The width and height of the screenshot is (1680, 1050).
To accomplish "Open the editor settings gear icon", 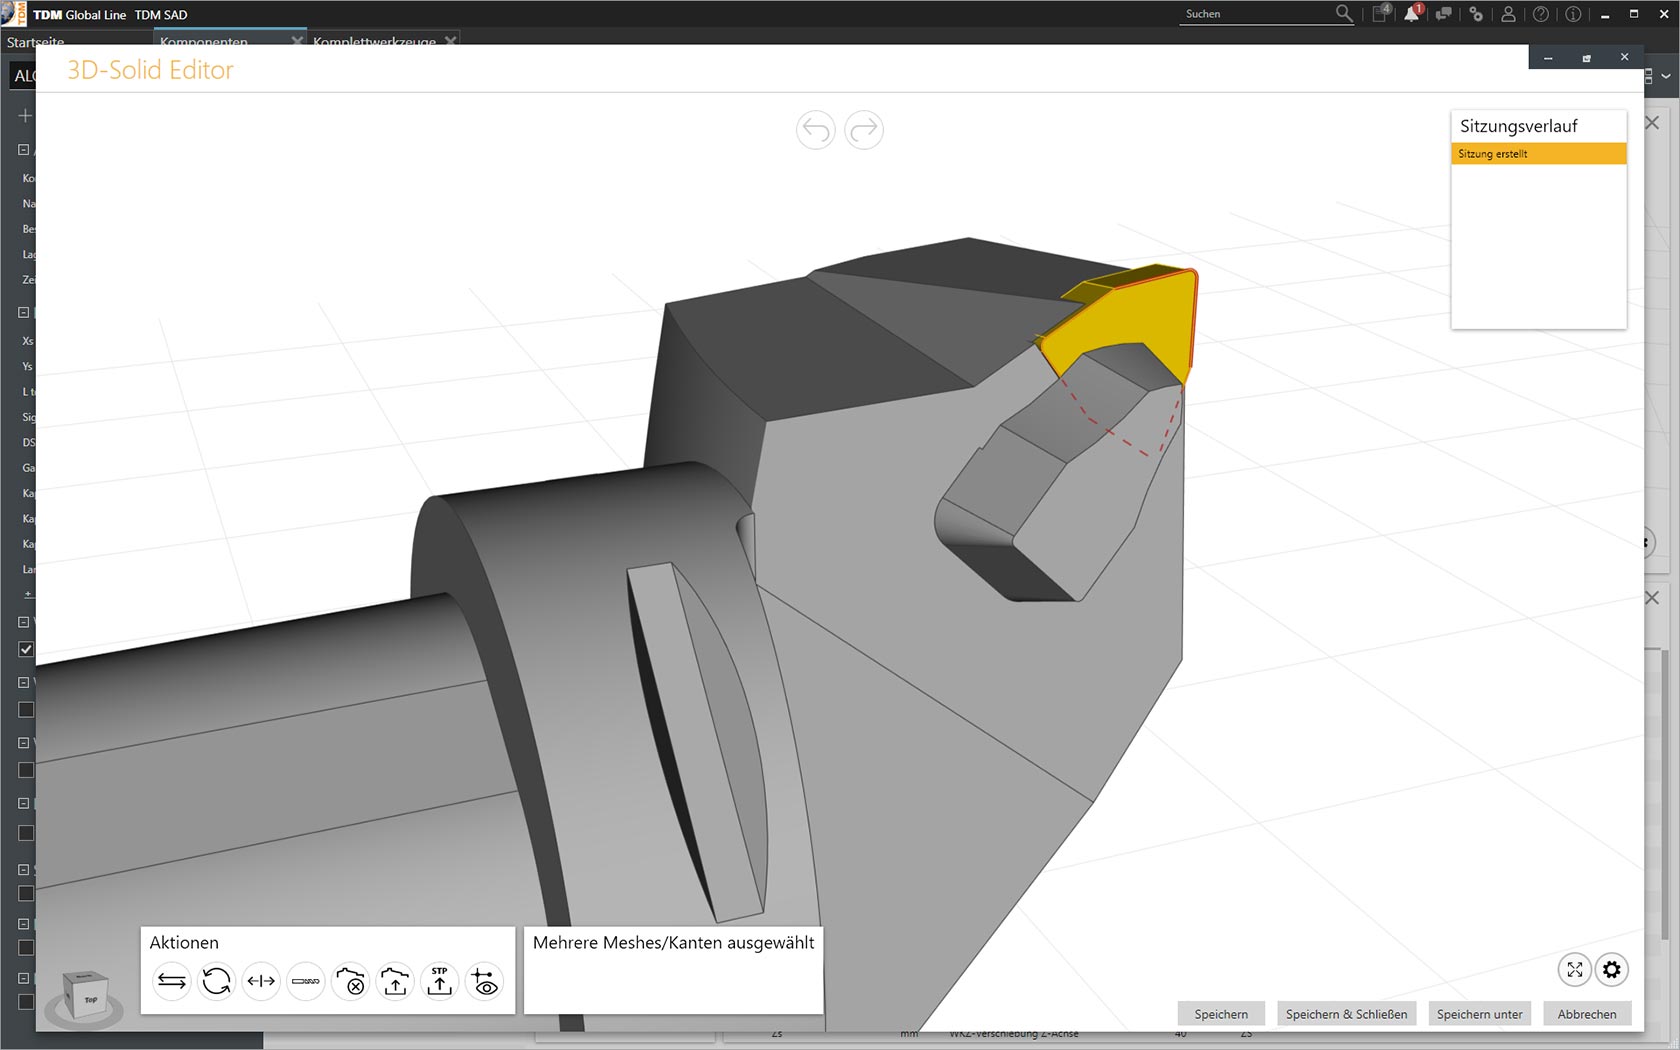I will point(1612,969).
